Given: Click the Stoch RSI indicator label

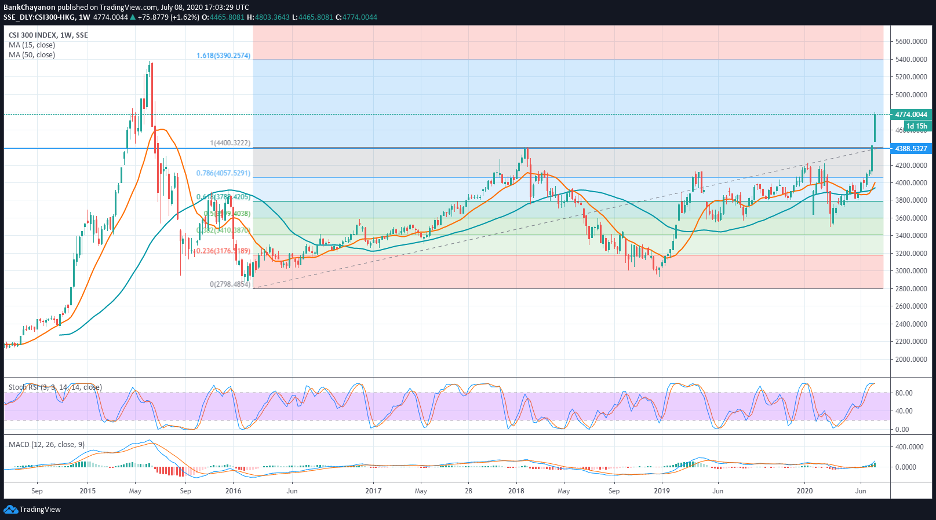Looking at the screenshot, I should (52, 385).
